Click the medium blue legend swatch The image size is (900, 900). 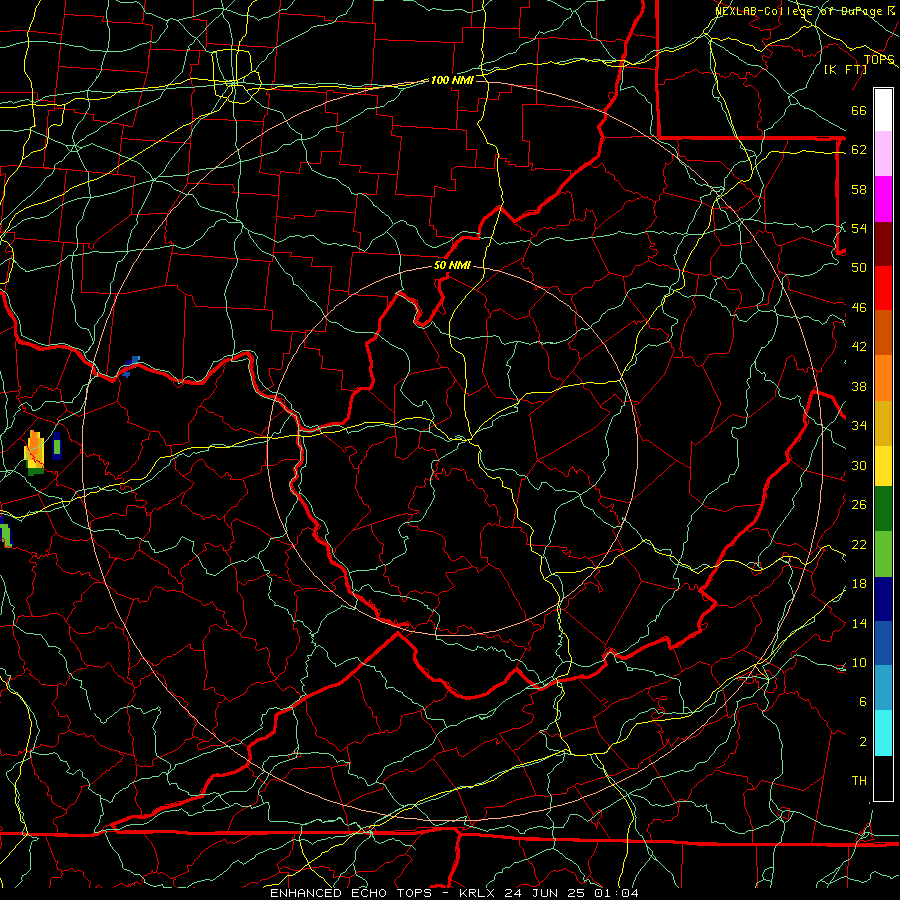pyautogui.click(x=883, y=644)
